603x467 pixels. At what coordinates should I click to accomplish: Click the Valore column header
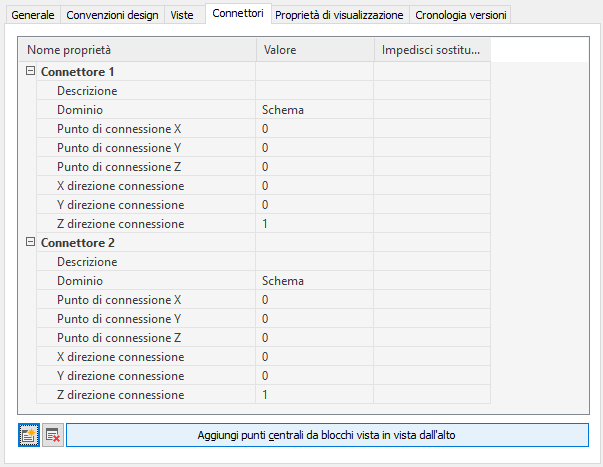click(314, 50)
